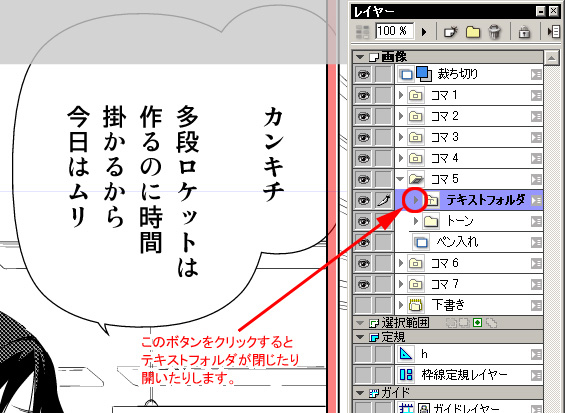
Task: Expand the 下書き folder
Action: (401, 305)
